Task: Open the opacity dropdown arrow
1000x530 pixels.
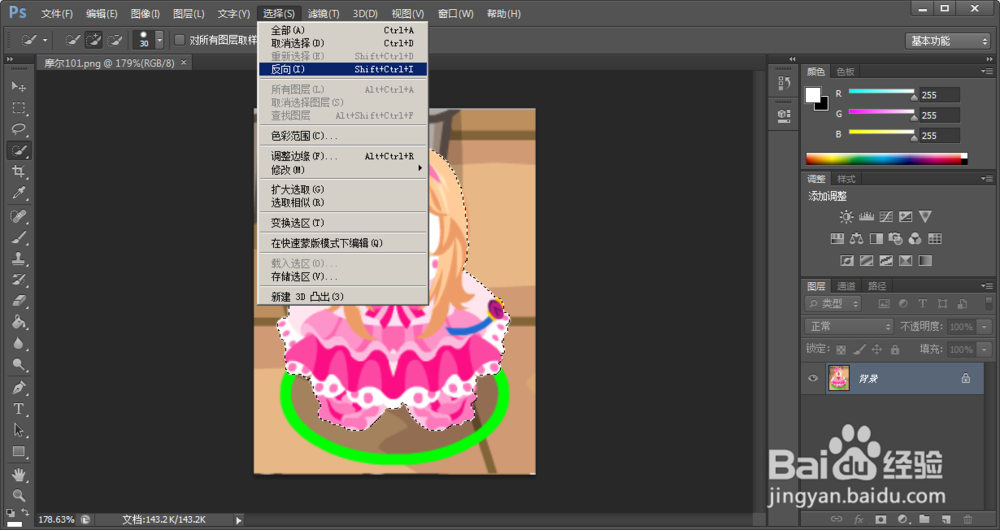Action: (985, 327)
